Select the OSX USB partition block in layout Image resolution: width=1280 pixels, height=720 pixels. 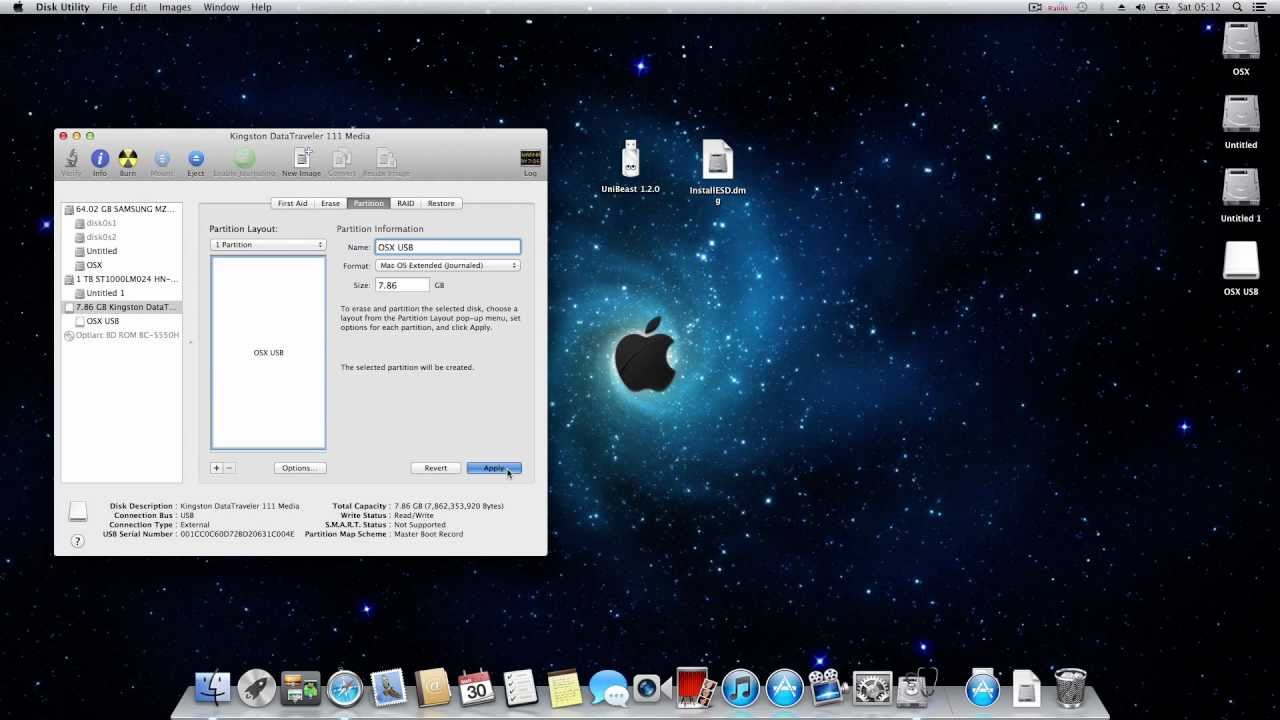[x=268, y=353]
